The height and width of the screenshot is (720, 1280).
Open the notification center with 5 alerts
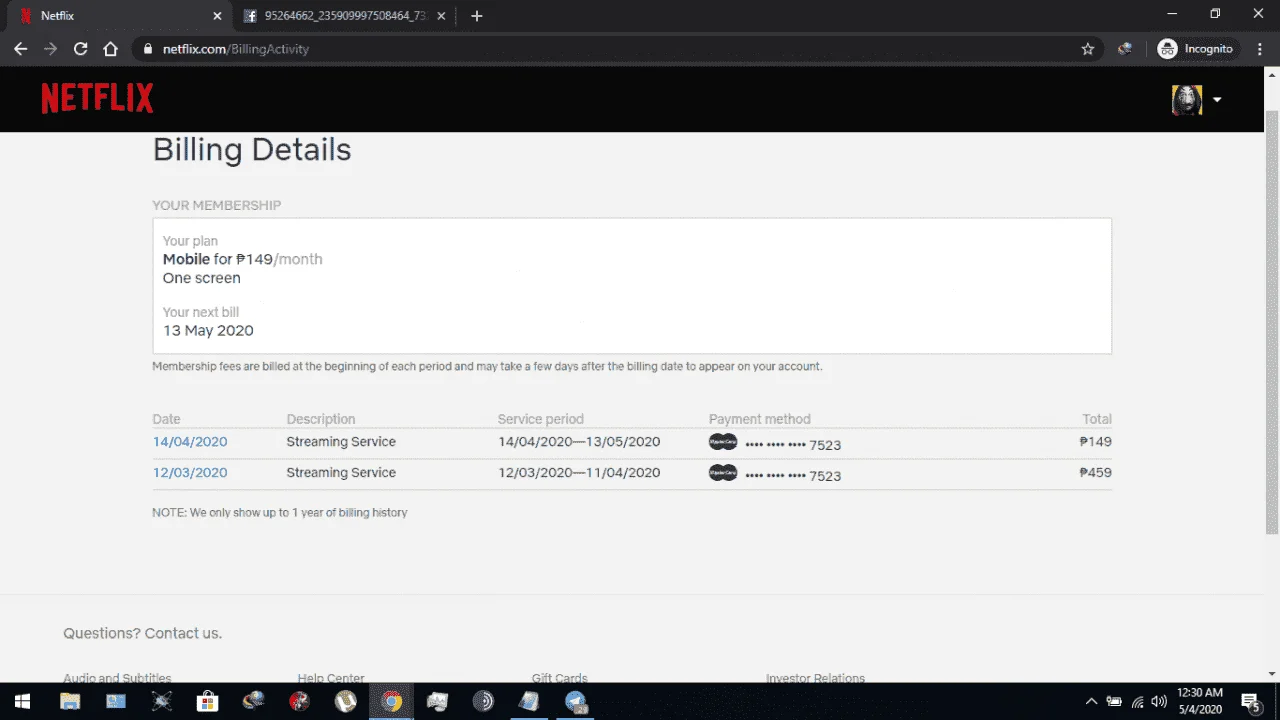click(1251, 701)
